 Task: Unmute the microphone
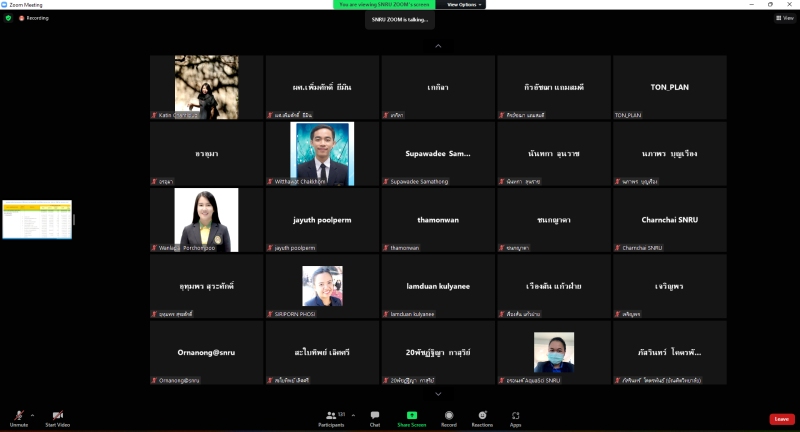pyautogui.click(x=18, y=415)
